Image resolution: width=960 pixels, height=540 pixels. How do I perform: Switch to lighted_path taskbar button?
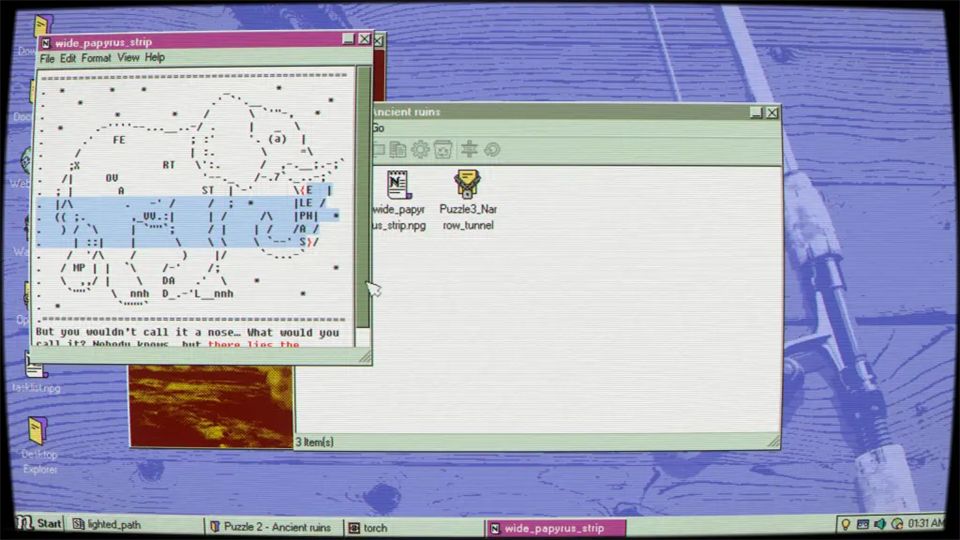click(135, 525)
